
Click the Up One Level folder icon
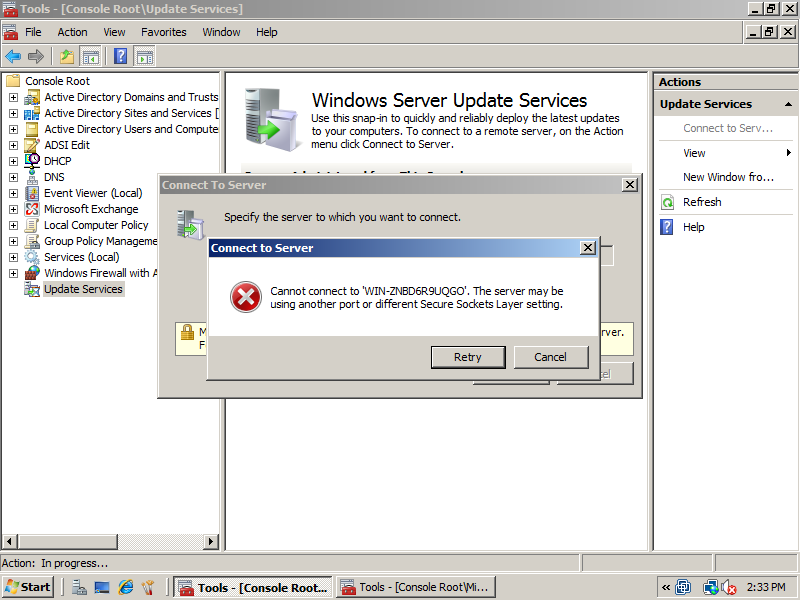click(67, 56)
